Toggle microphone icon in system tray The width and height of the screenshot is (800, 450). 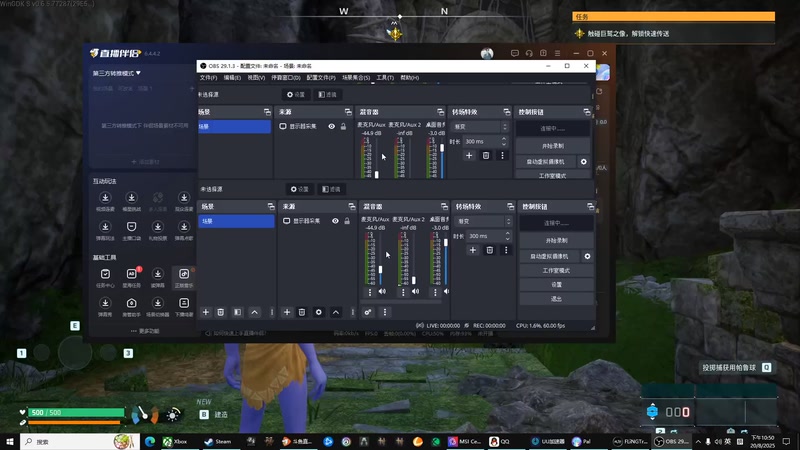pyautogui.click(x=708, y=441)
